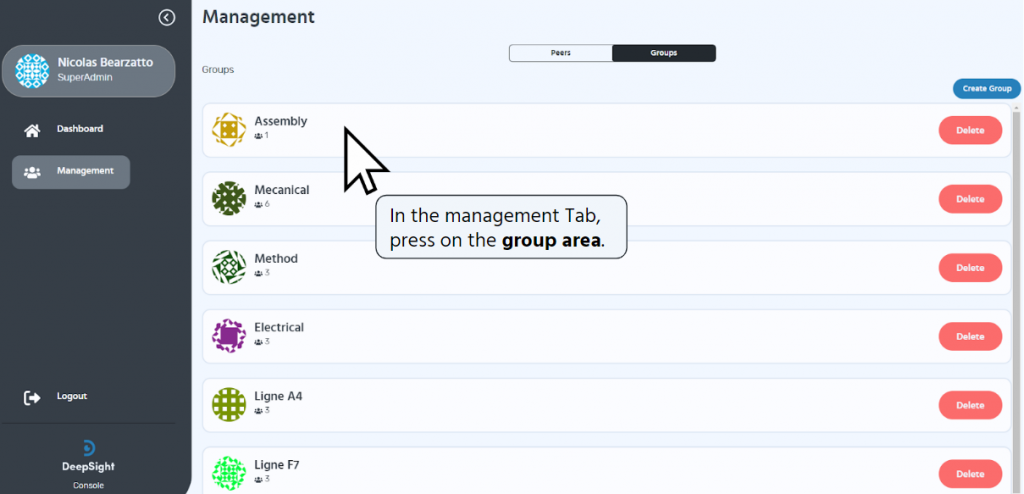Select the Ligne A4 group avatar
Image resolution: width=1024 pixels, height=494 pixels.
pos(229,404)
